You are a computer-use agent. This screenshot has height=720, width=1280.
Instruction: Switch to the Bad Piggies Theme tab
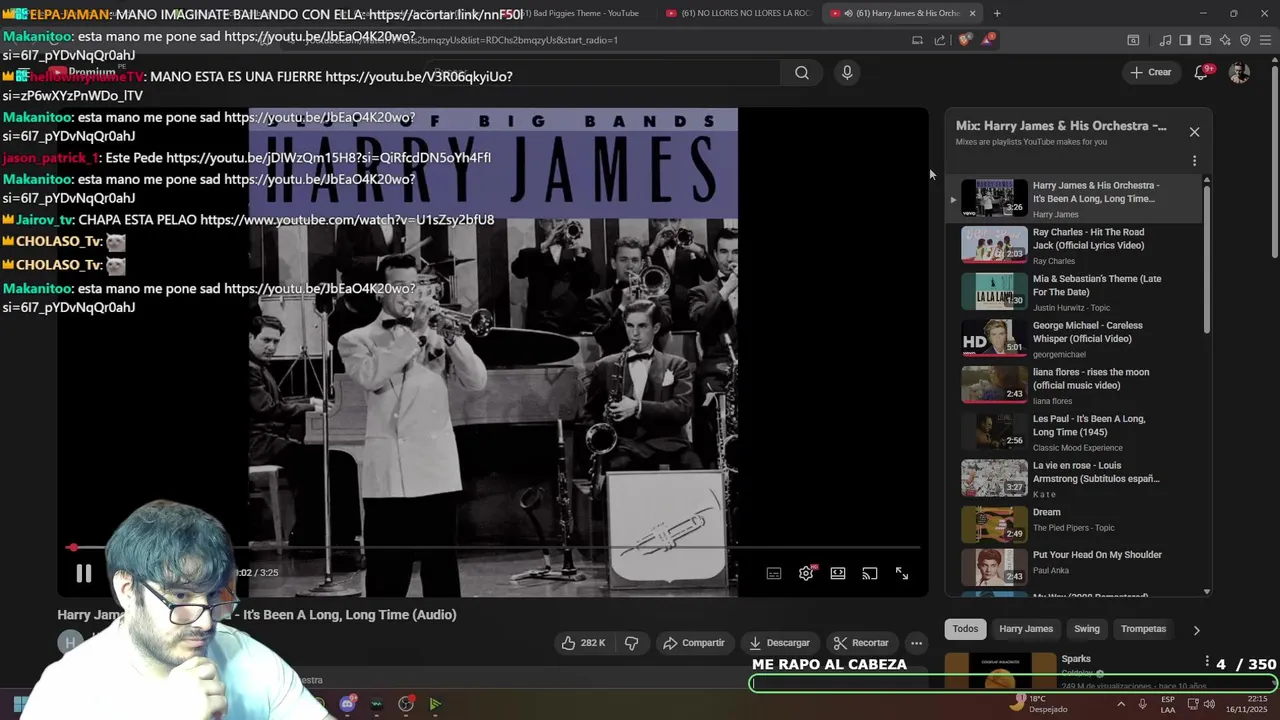[x=580, y=13]
